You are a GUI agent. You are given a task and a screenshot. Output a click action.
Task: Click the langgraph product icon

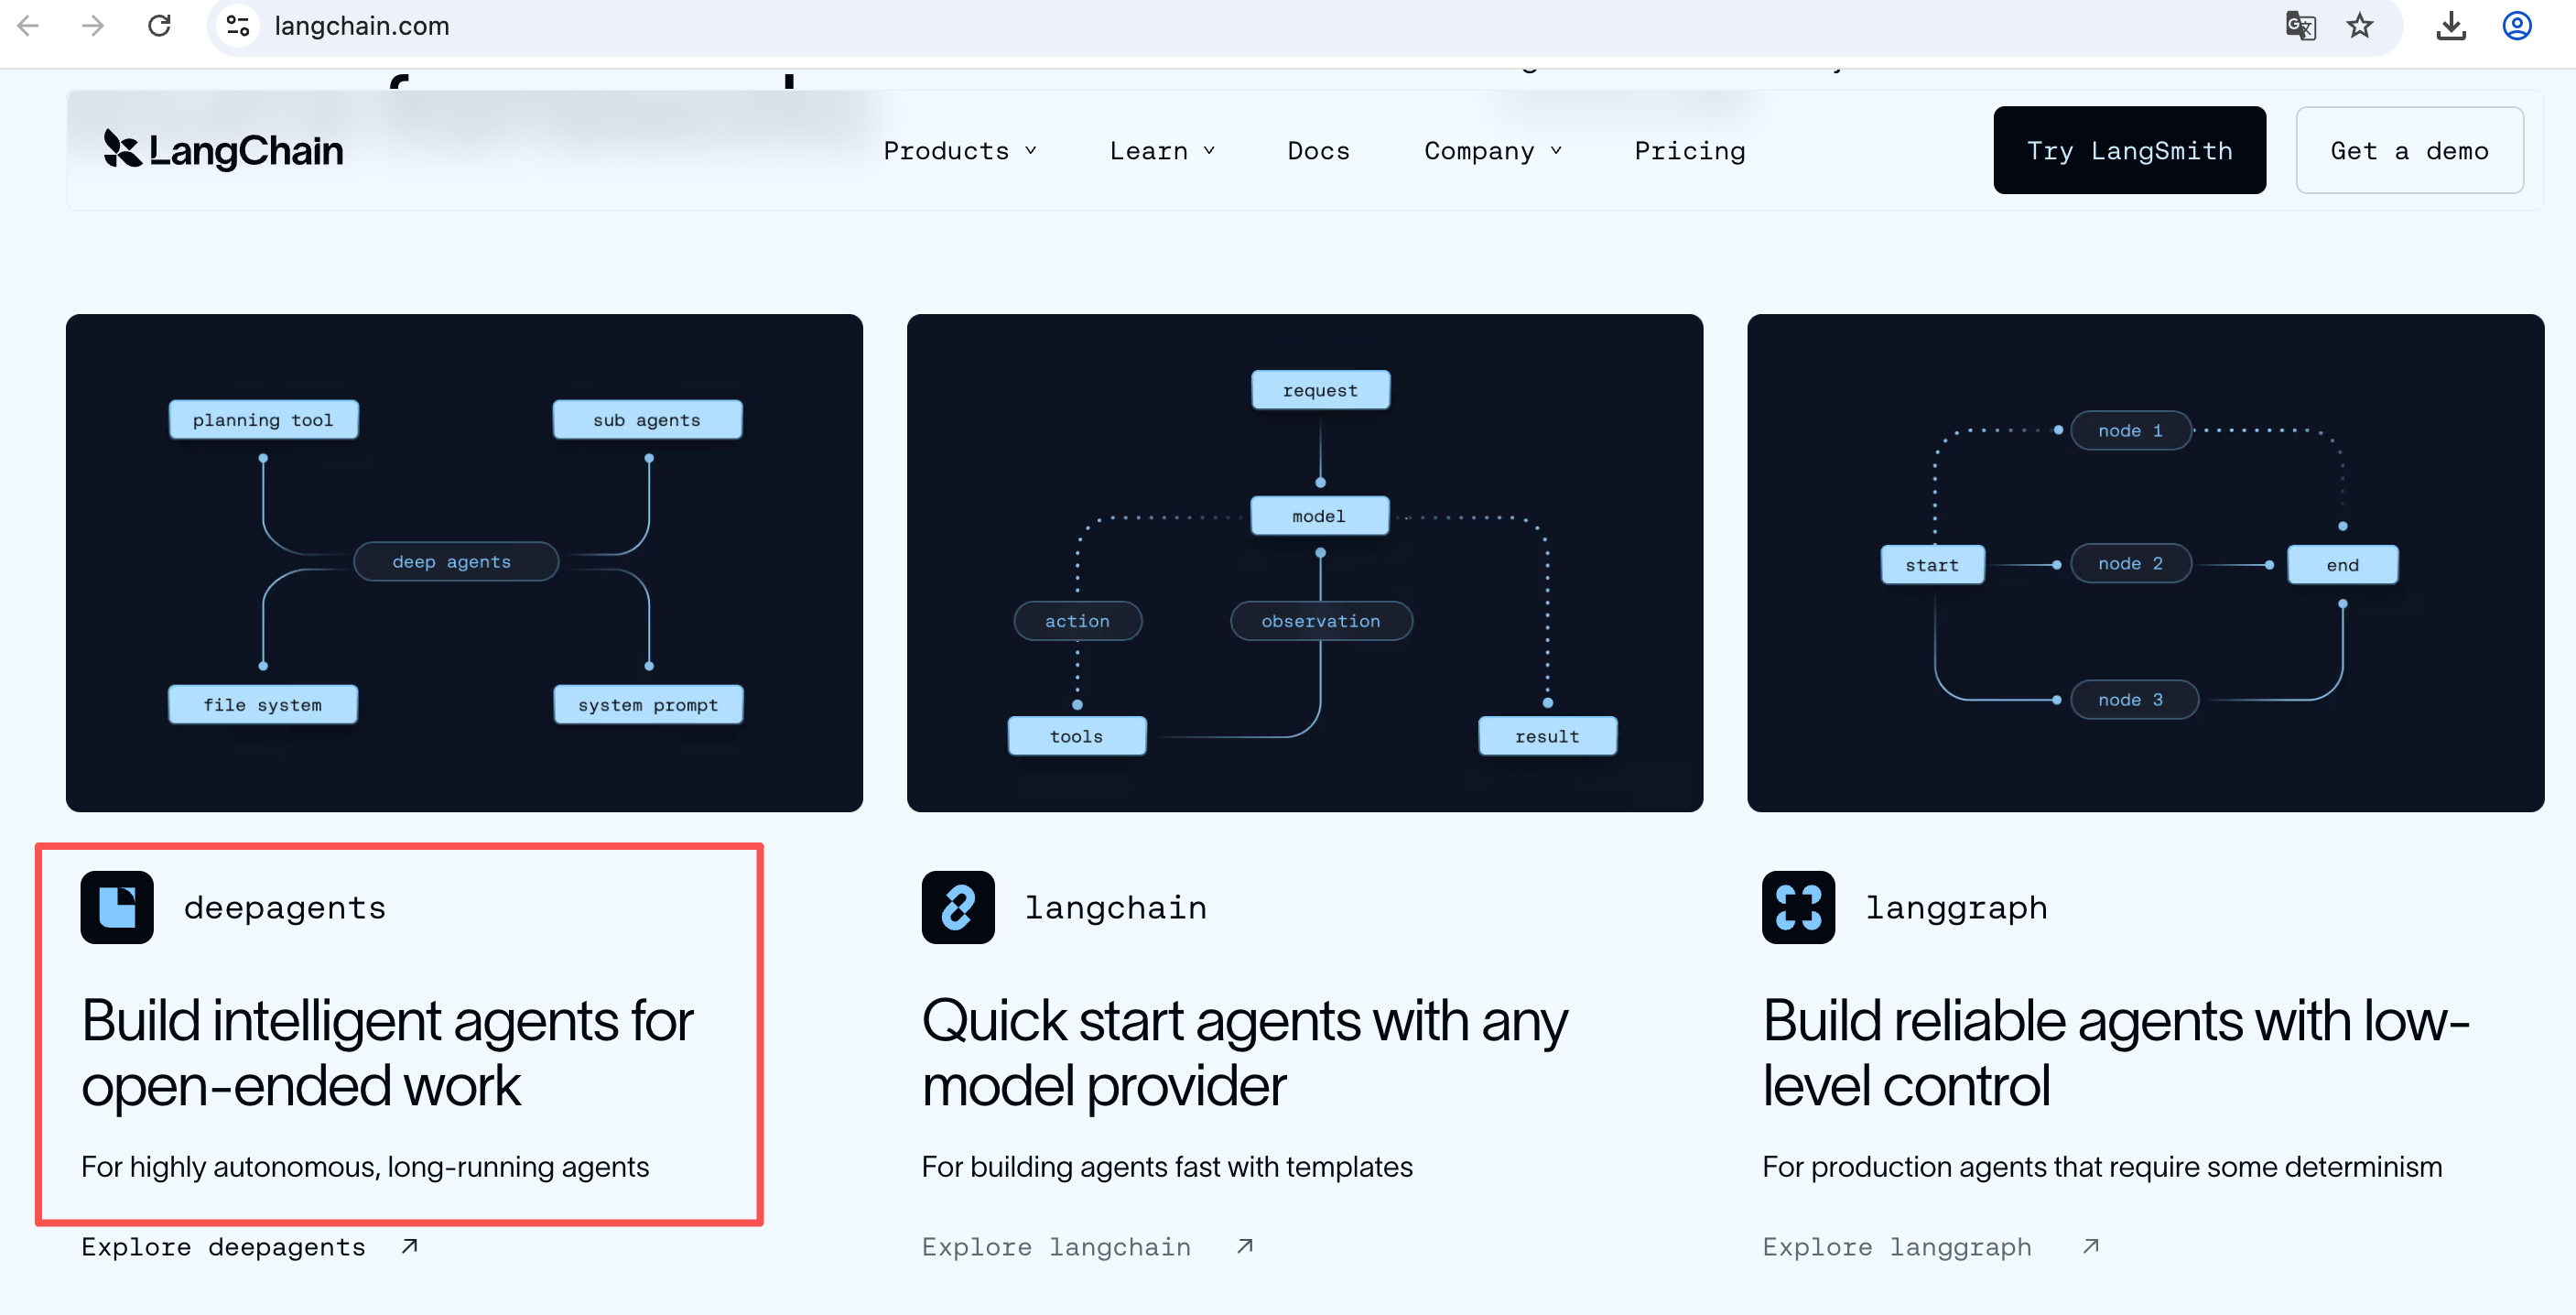point(1797,907)
